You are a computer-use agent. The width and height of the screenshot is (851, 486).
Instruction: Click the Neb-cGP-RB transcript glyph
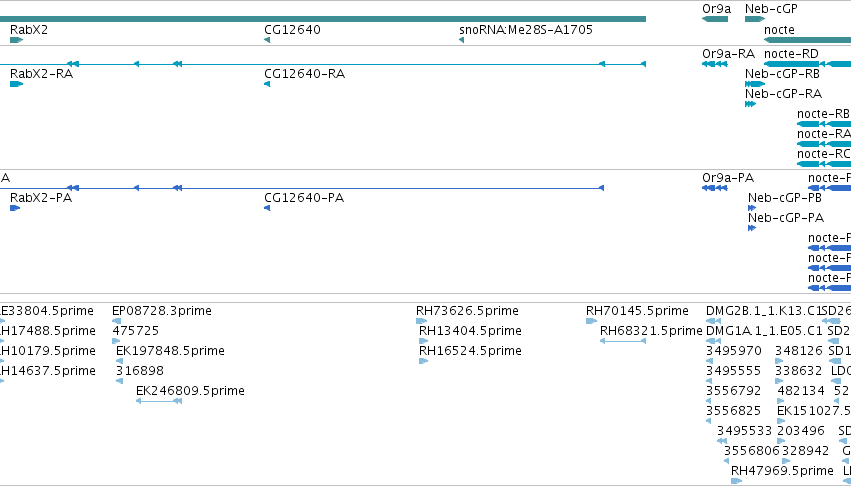click(755, 84)
